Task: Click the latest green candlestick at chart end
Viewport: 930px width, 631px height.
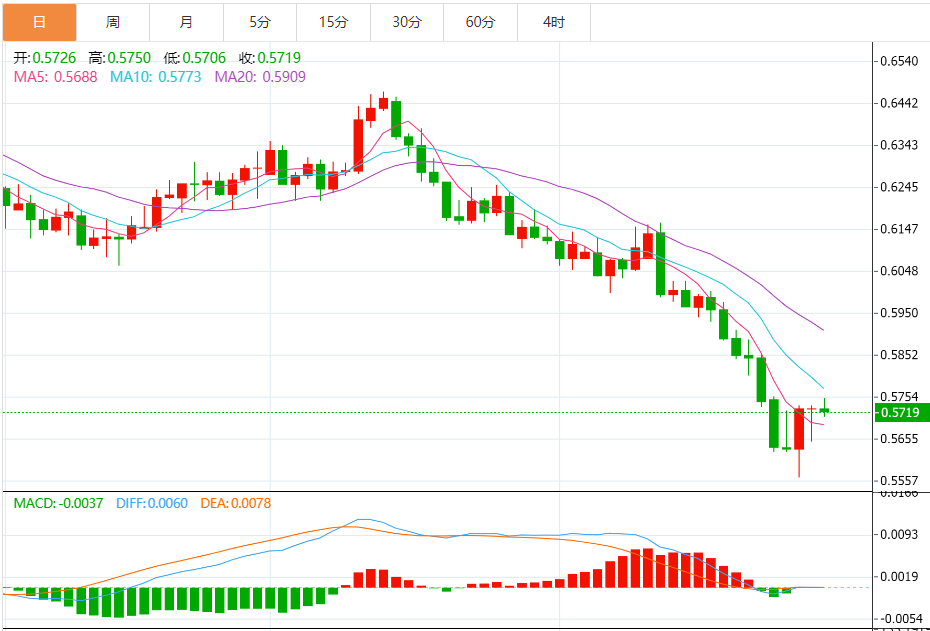Action: click(x=824, y=410)
